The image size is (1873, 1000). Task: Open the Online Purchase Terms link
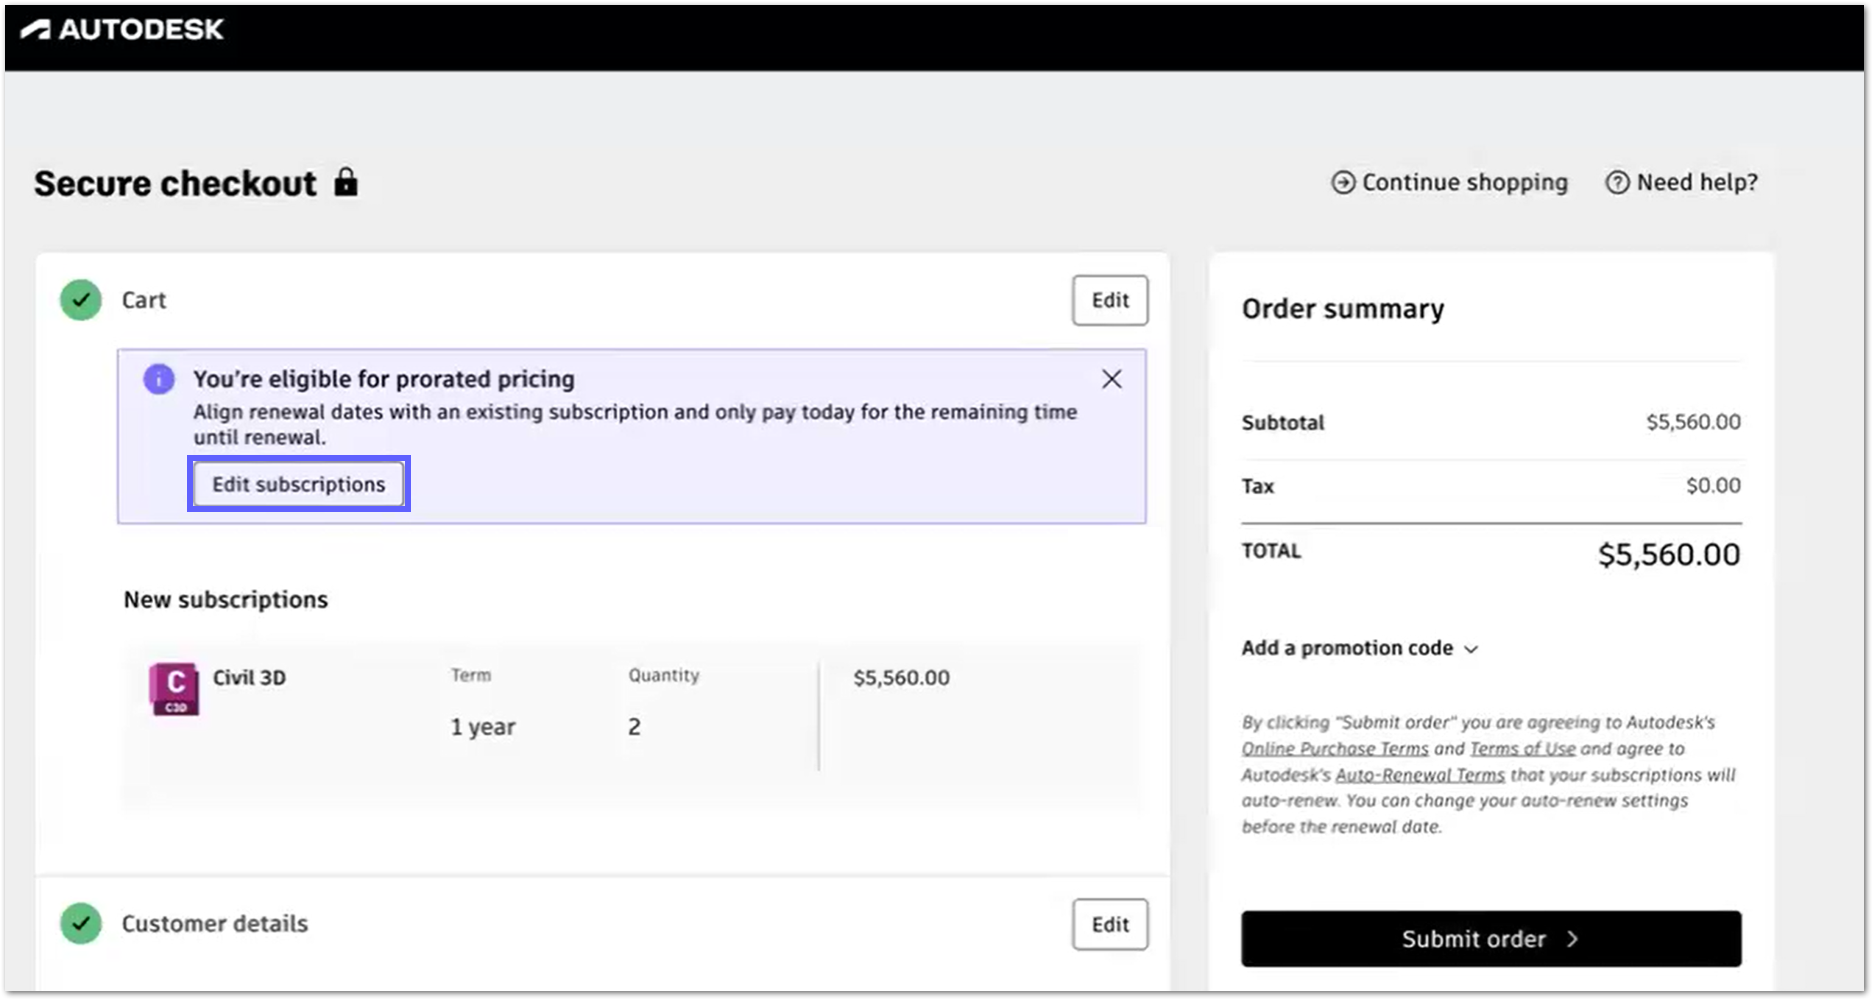tap(1335, 749)
